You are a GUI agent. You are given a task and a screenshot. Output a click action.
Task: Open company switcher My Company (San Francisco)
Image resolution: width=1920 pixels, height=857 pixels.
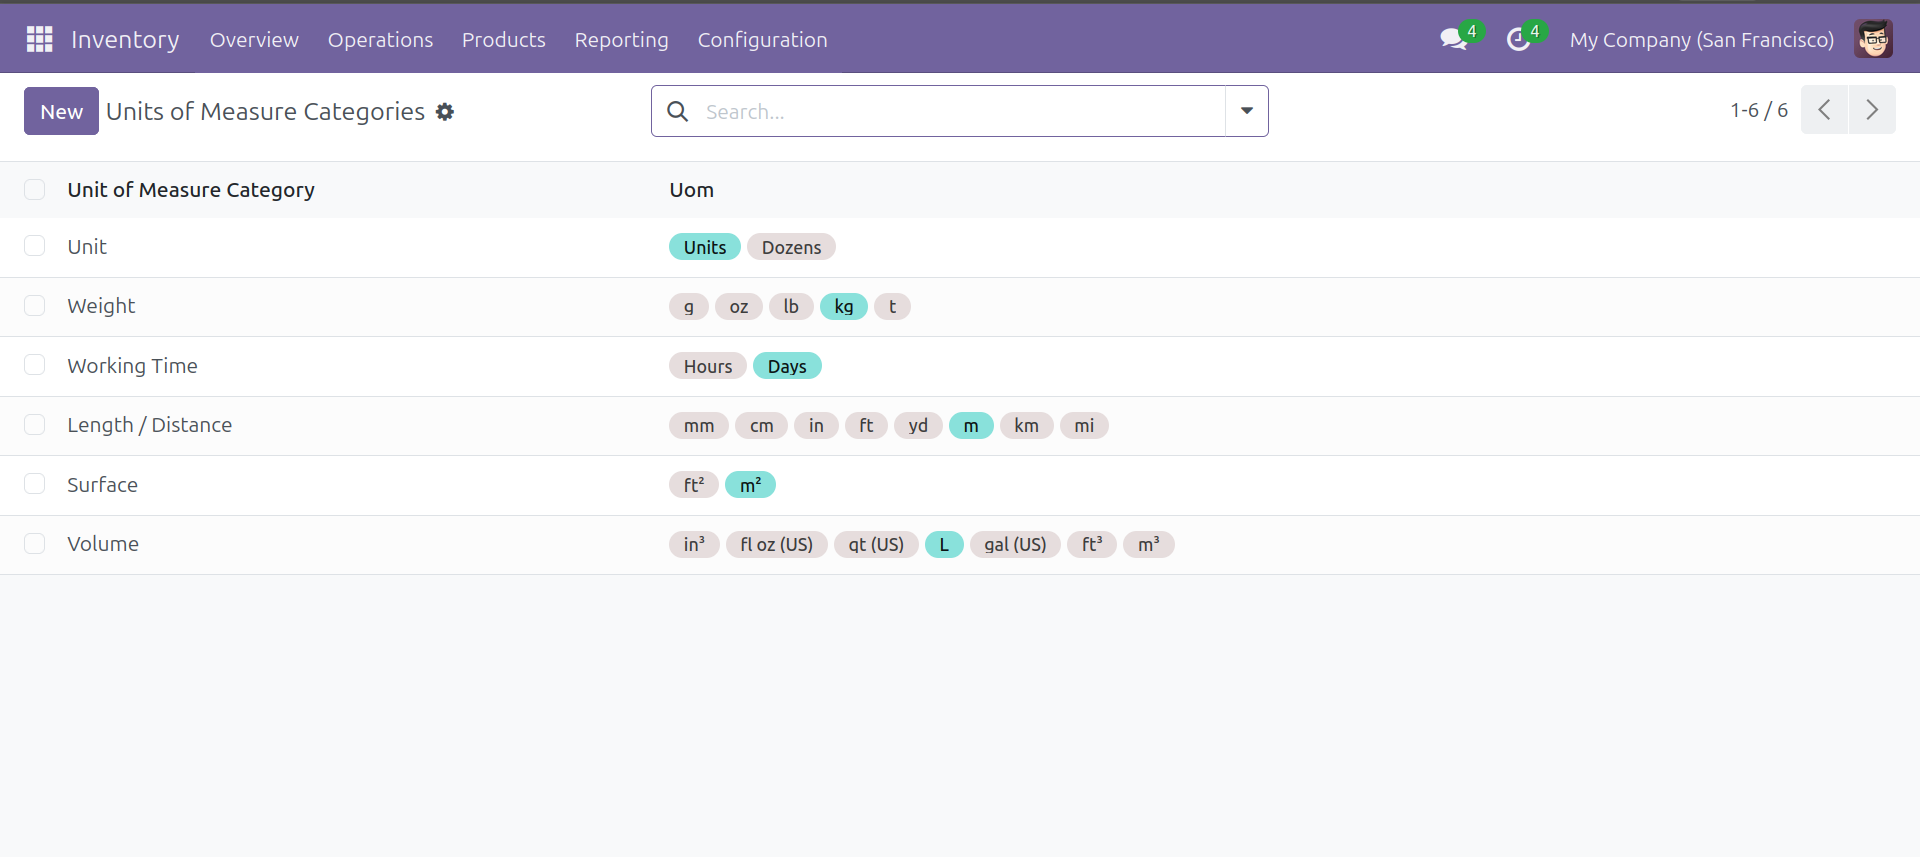point(1701,40)
